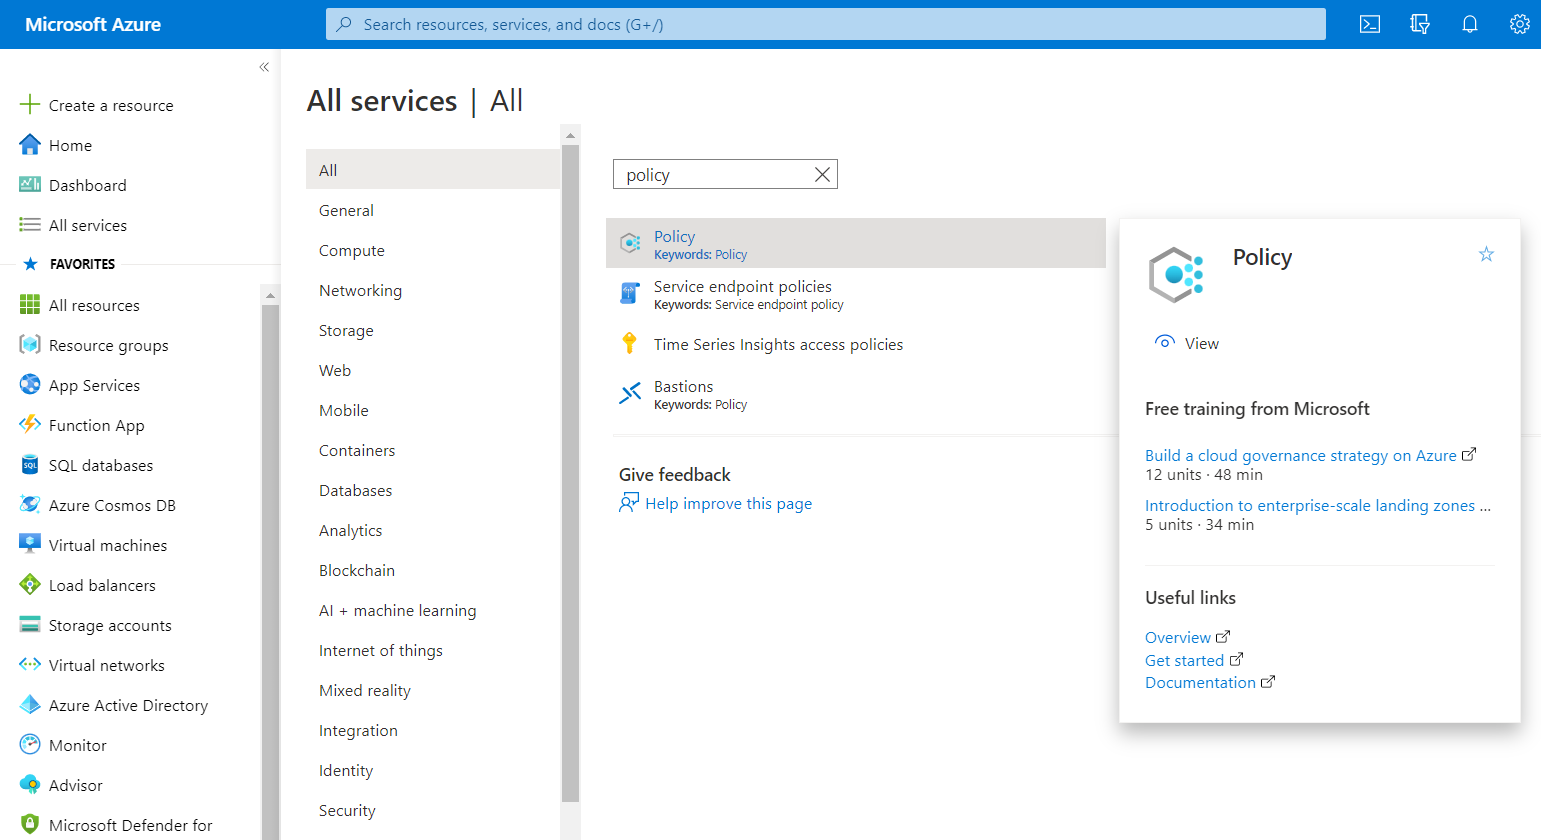Toggle favorite star for Policy

point(1486,254)
